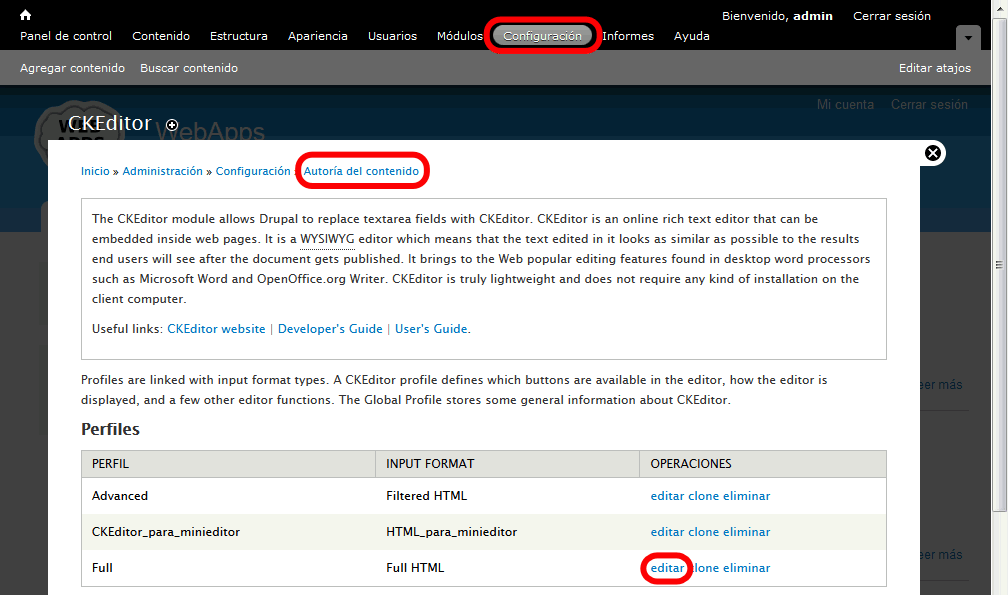The width and height of the screenshot is (1008, 595).
Task: Toggle the shortcut bar dropdown arrow
Action: [x=968, y=38]
